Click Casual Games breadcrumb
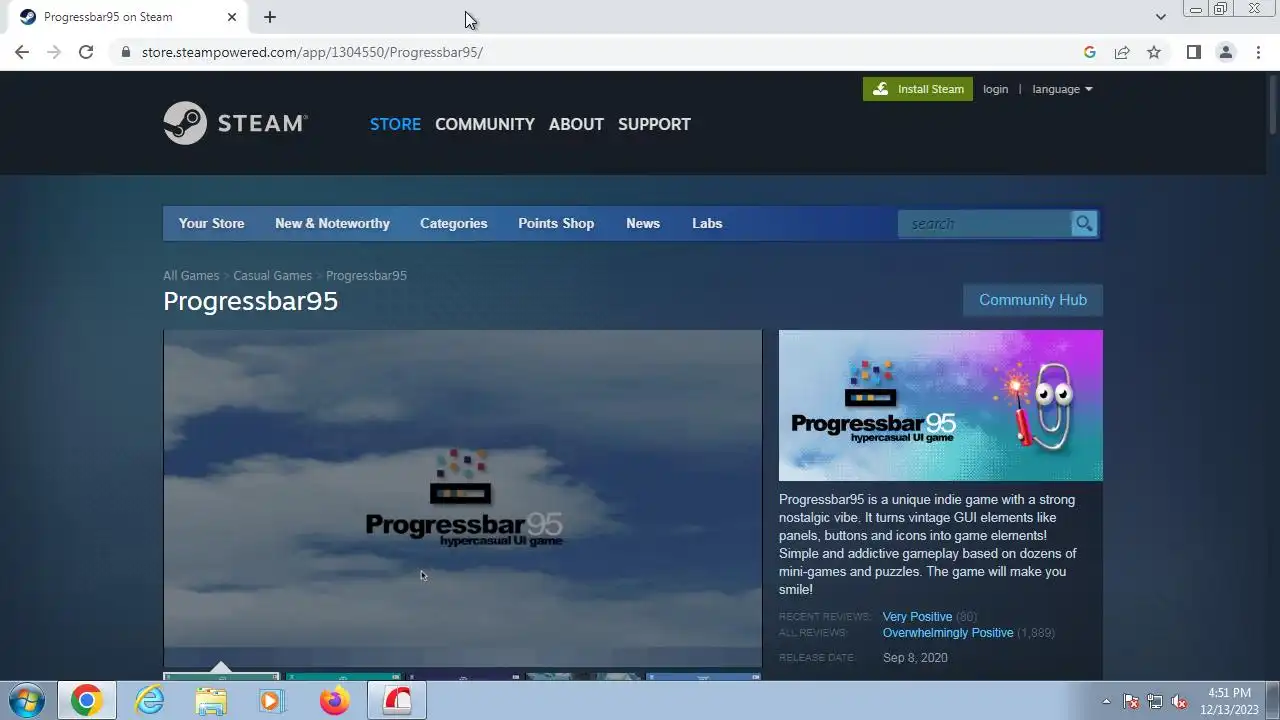This screenshot has height=720, width=1280. pyautogui.click(x=272, y=275)
